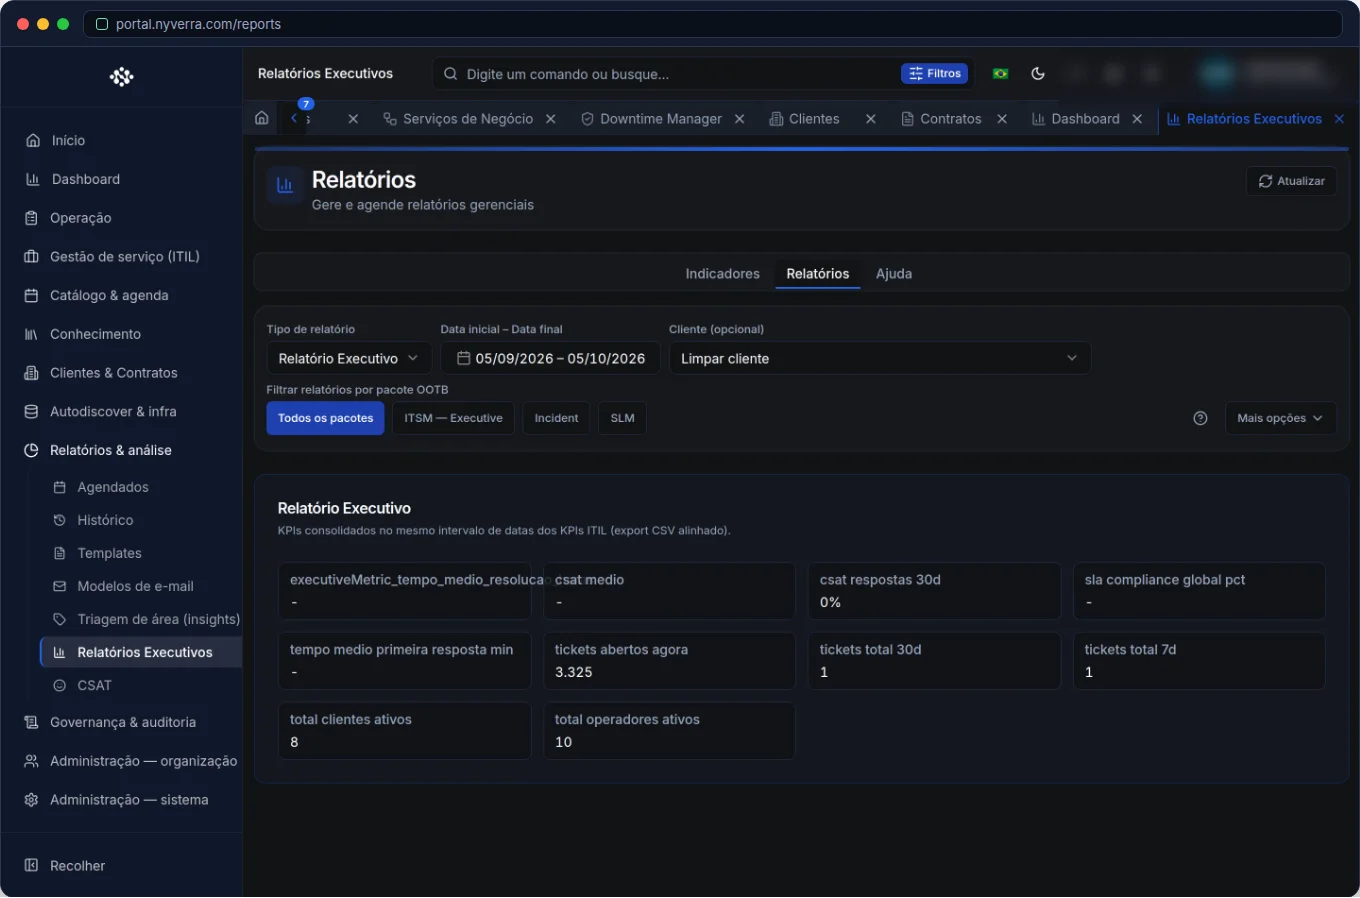This screenshot has height=898, width=1360.
Task: Open Governança & auditoria section
Action: point(121,722)
